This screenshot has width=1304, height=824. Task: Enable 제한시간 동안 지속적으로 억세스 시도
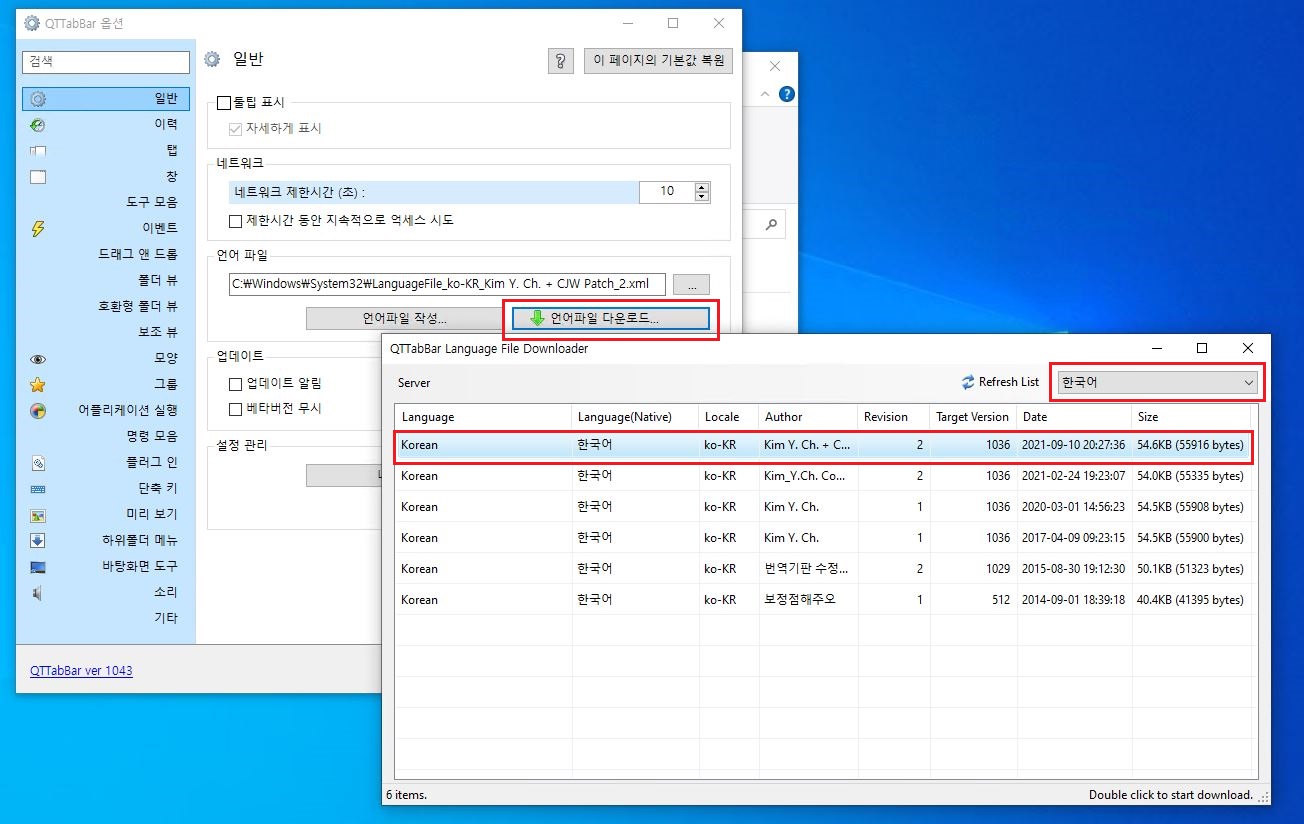coord(236,220)
